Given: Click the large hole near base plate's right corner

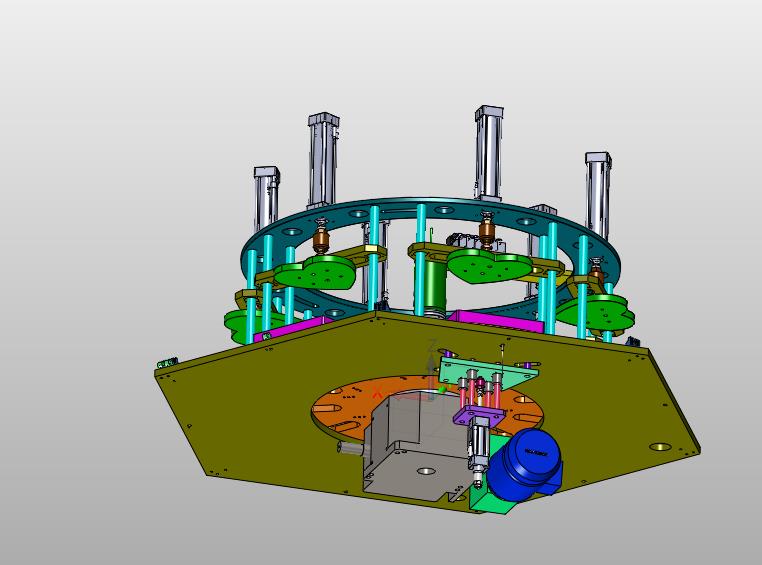Looking at the screenshot, I should pyautogui.click(x=659, y=446).
